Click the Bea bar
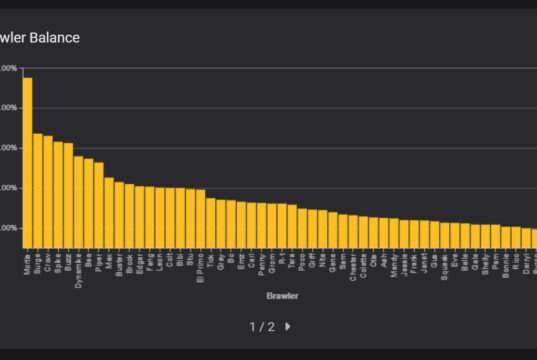 pos(89,203)
